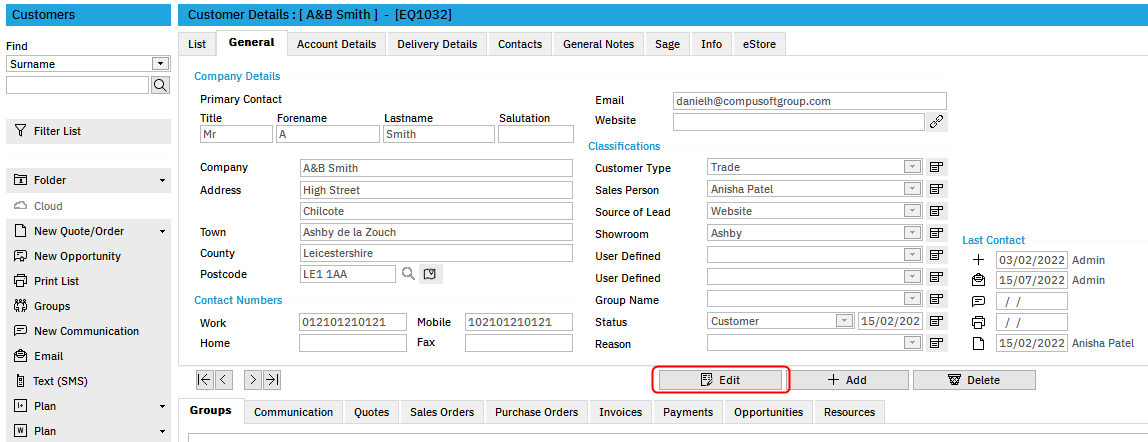Click the Postcode field
The height and width of the screenshot is (442, 1148).
(348, 274)
